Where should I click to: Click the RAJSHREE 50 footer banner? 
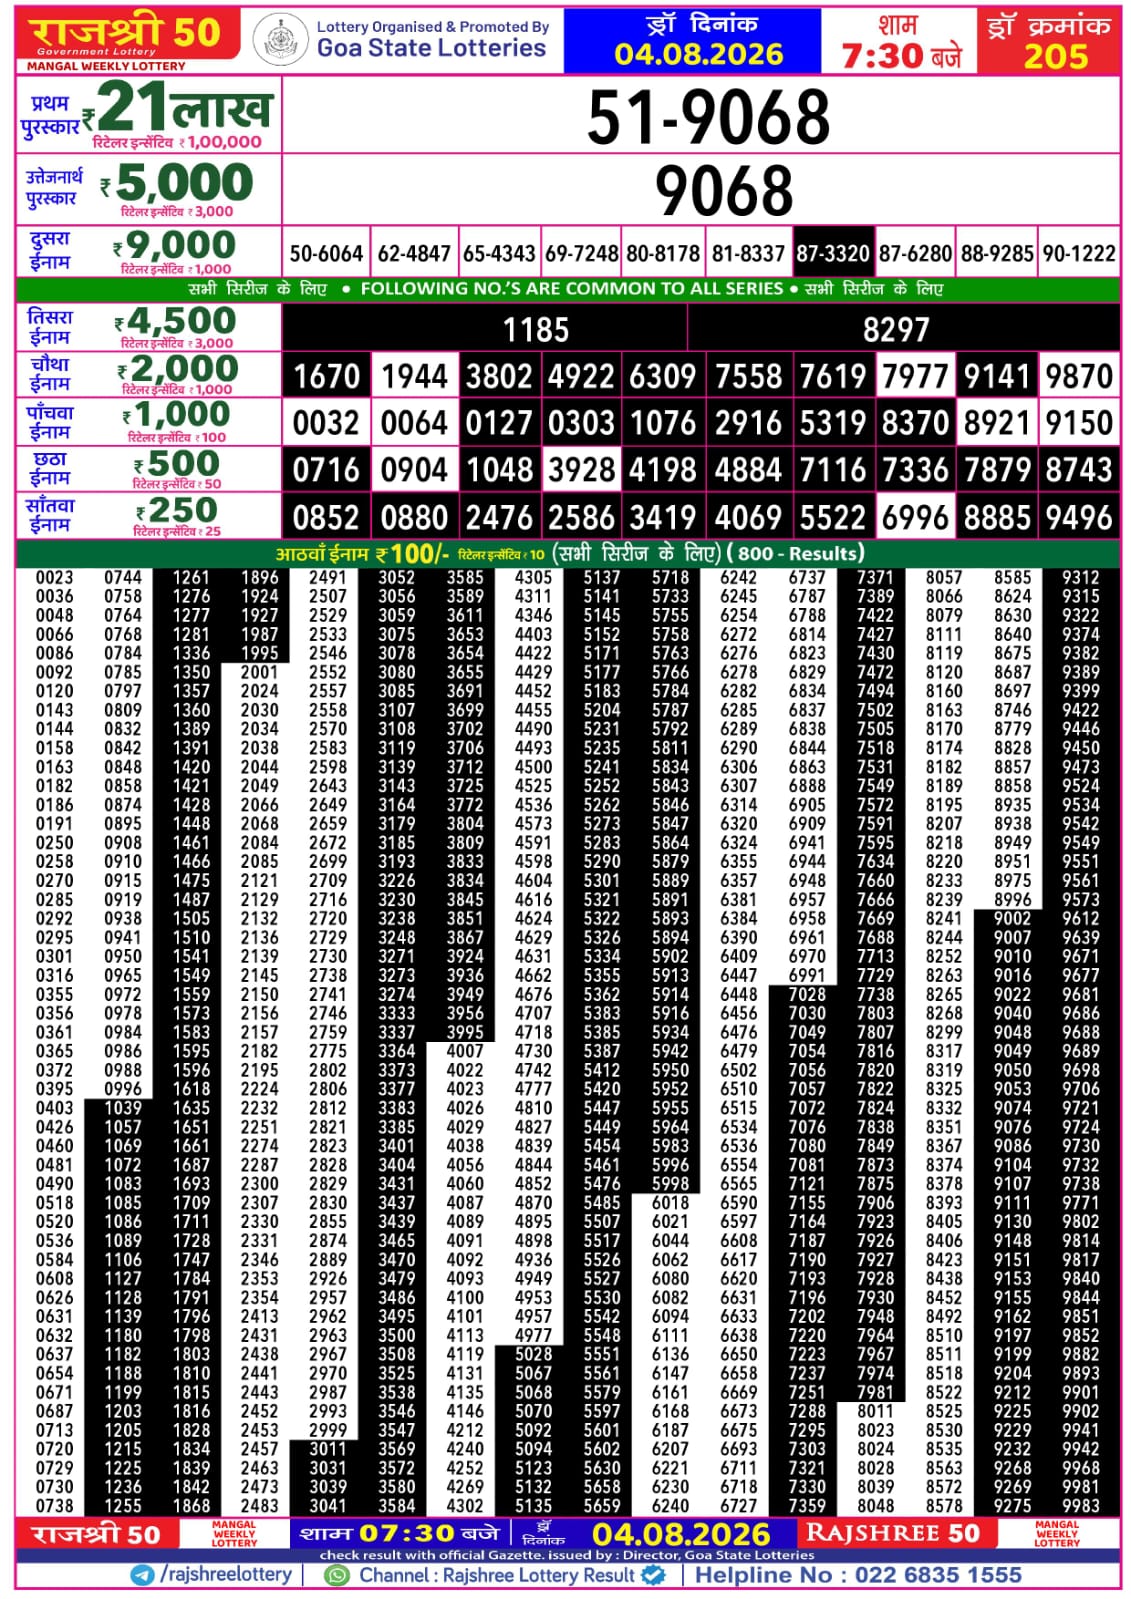[893, 1533]
